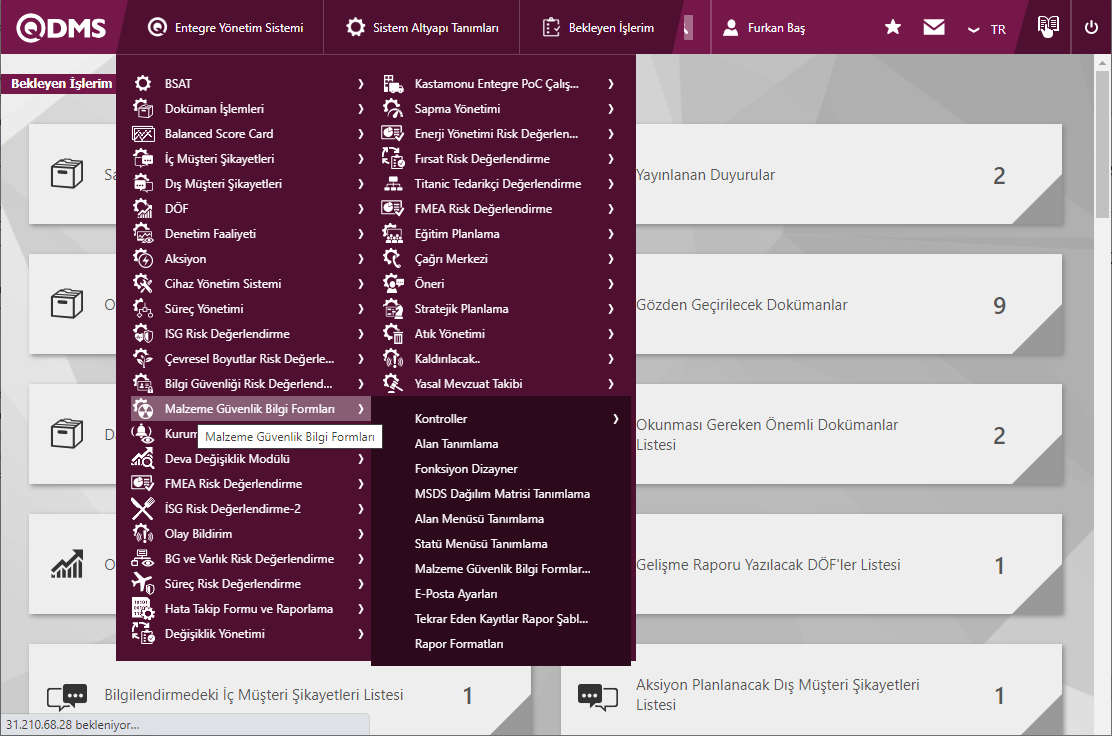Expand the Değişiklik Yönetimi chevron
Viewport: 1112px width, 736px height.
point(360,634)
